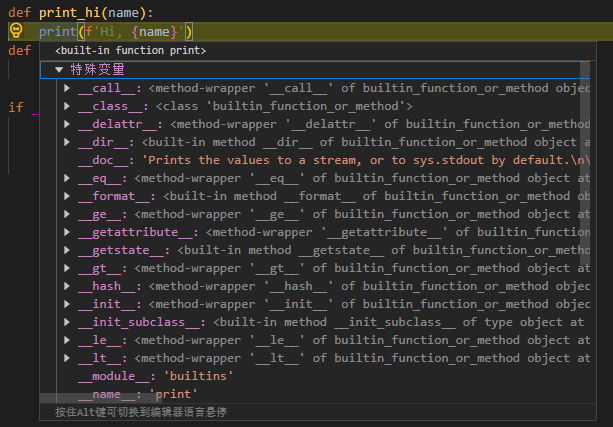Image resolution: width=613 pixels, height=427 pixels.
Task: Click the yellow lightbulb code action icon
Action: pyautogui.click(x=16, y=30)
